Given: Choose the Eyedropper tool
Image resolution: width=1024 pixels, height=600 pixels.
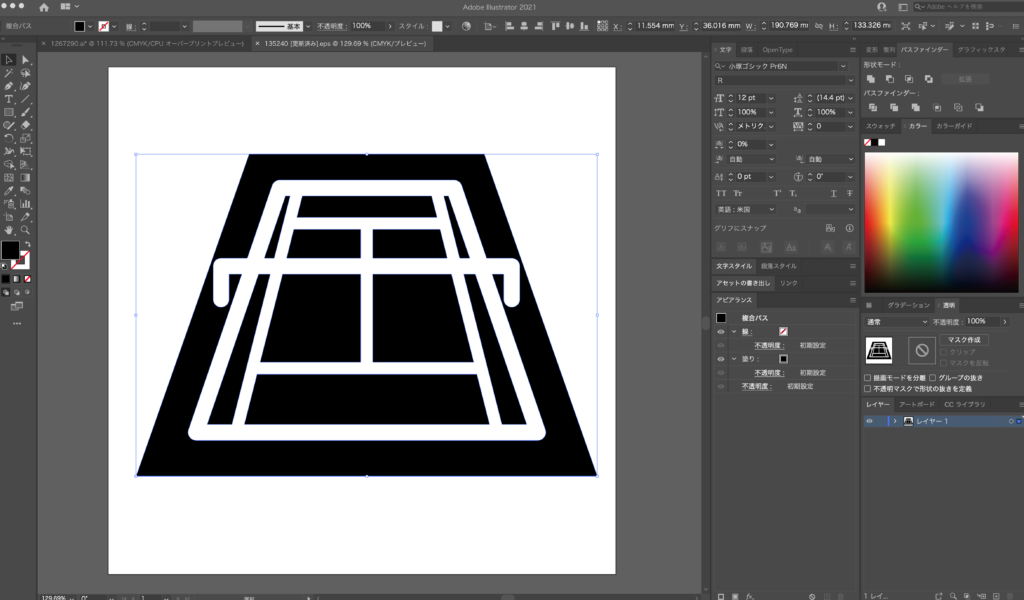Looking at the screenshot, I should (9, 190).
